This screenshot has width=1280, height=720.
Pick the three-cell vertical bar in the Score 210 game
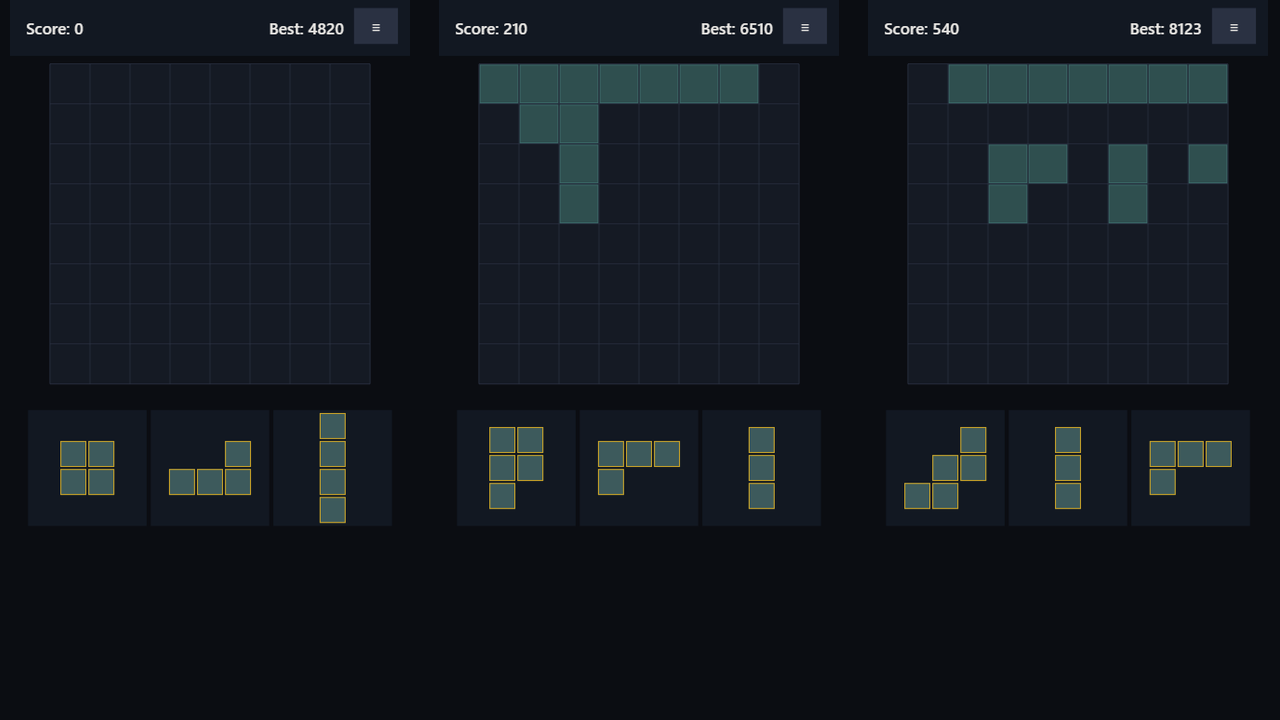coord(762,468)
